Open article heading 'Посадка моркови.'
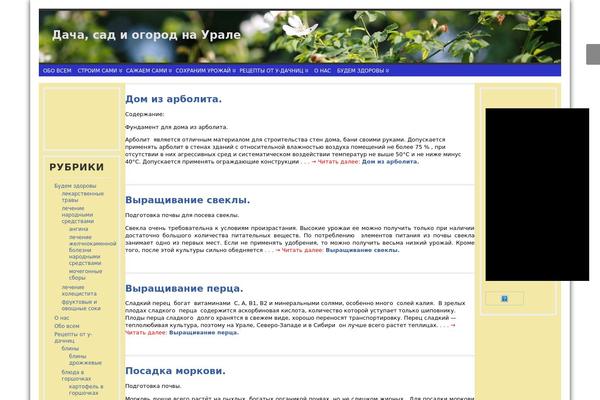 click(x=175, y=371)
